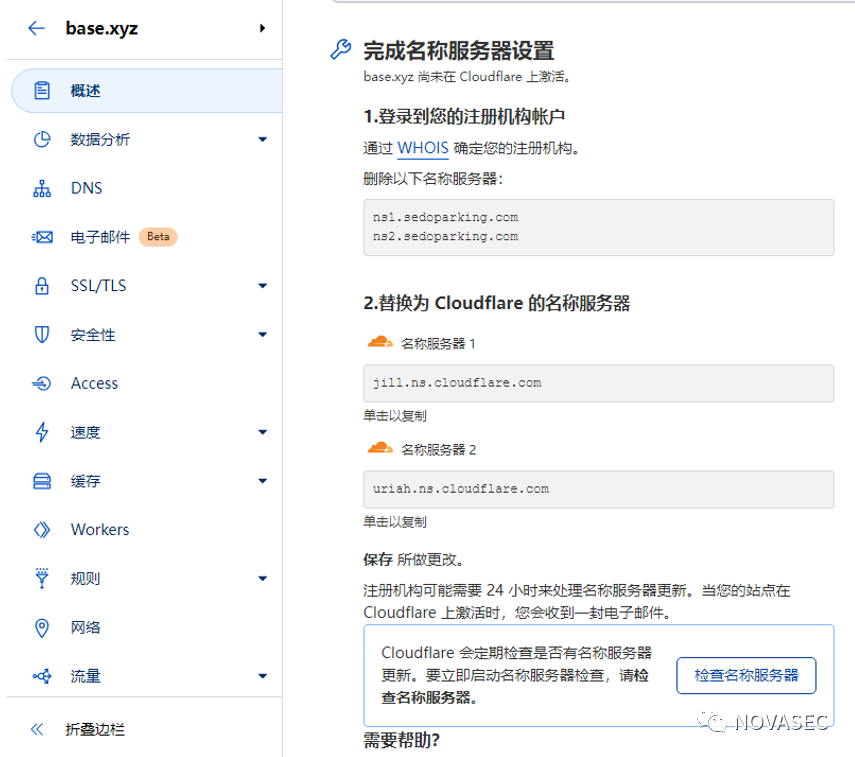Click the 检查名称服务器 button
The image size is (855, 757).
[746, 676]
